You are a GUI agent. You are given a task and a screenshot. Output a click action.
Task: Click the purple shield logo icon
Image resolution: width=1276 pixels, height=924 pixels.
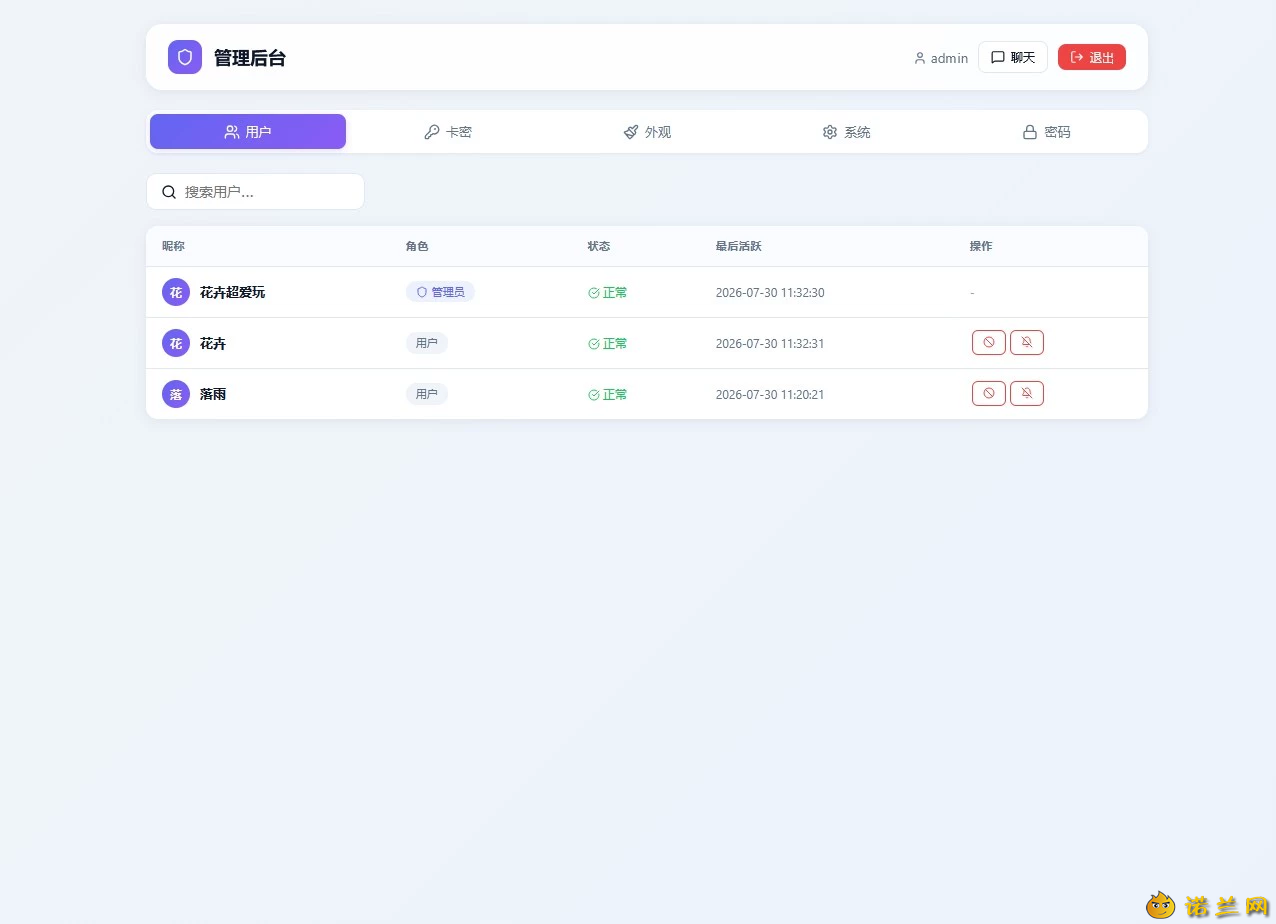[185, 57]
